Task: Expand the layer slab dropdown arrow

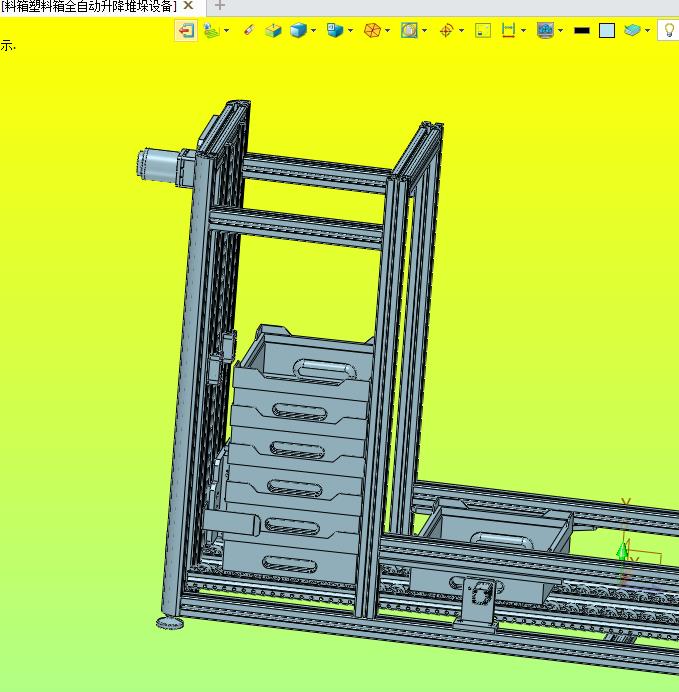Action: (647, 30)
